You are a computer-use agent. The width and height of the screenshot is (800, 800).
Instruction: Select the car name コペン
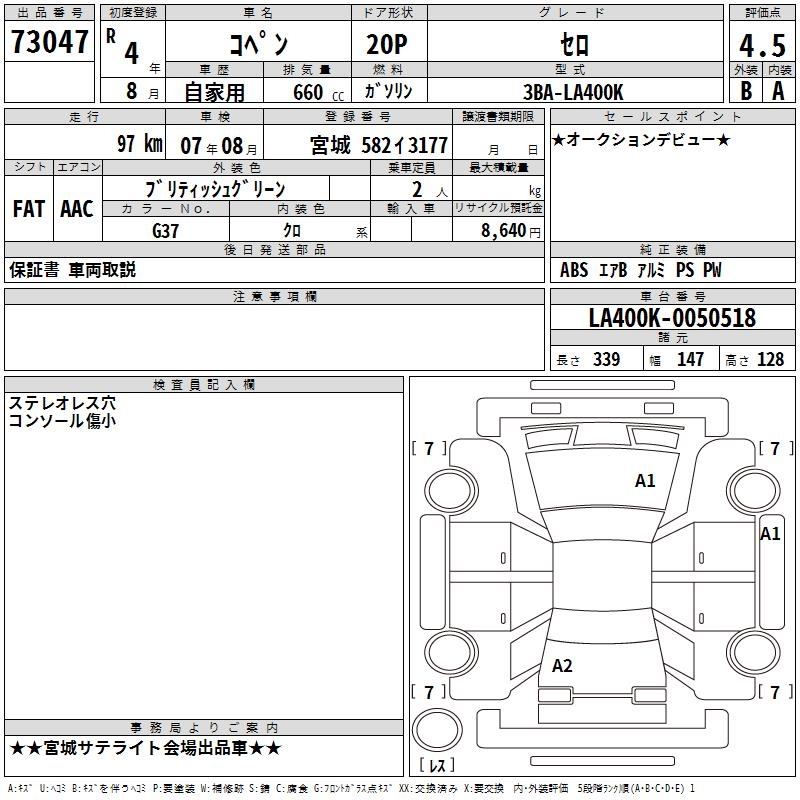click(258, 43)
